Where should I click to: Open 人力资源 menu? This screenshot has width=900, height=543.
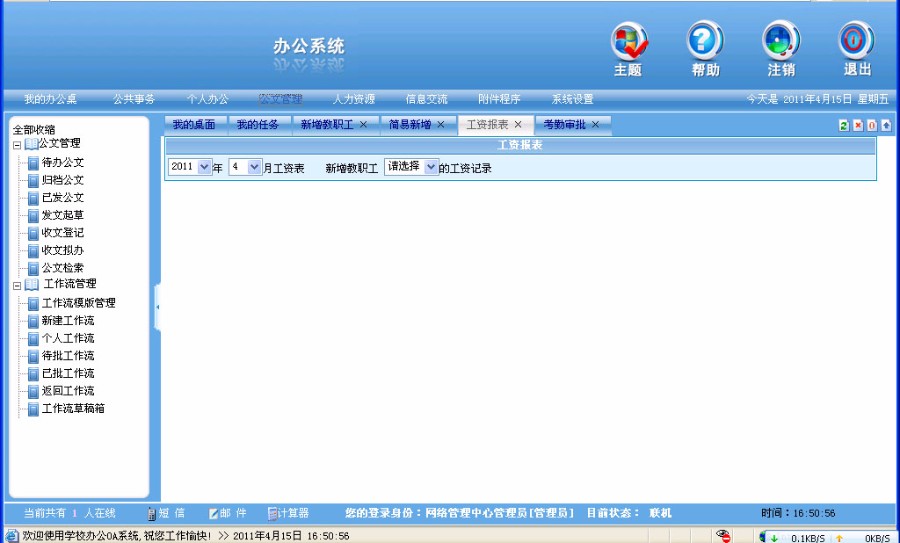point(354,99)
